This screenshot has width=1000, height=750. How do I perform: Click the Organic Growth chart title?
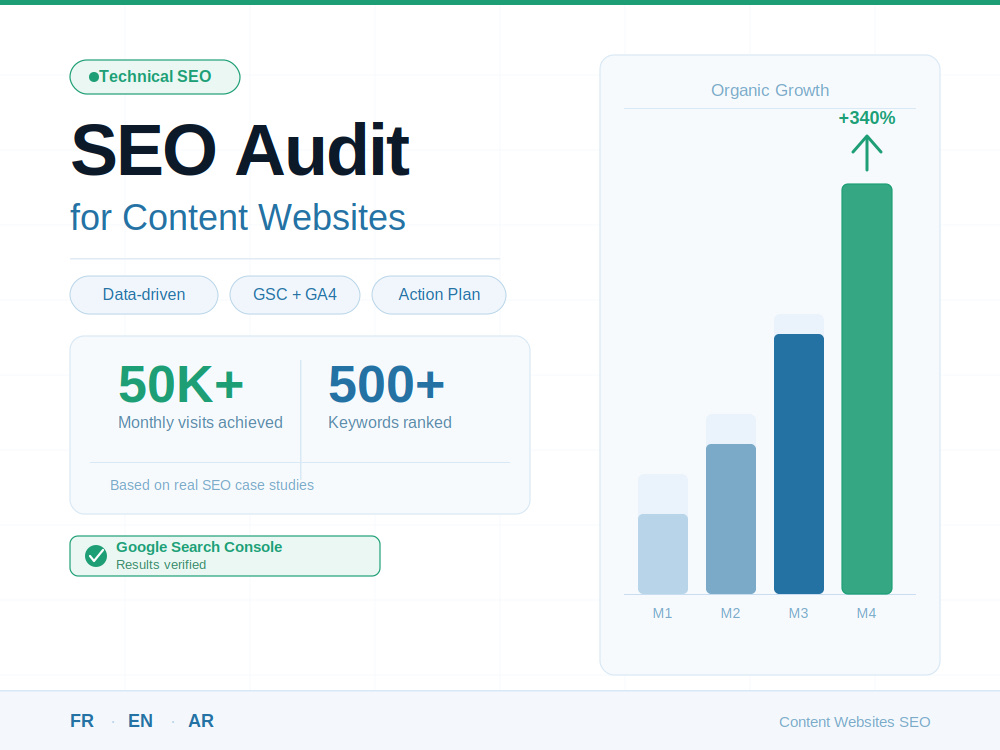click(x=770, y=91)
